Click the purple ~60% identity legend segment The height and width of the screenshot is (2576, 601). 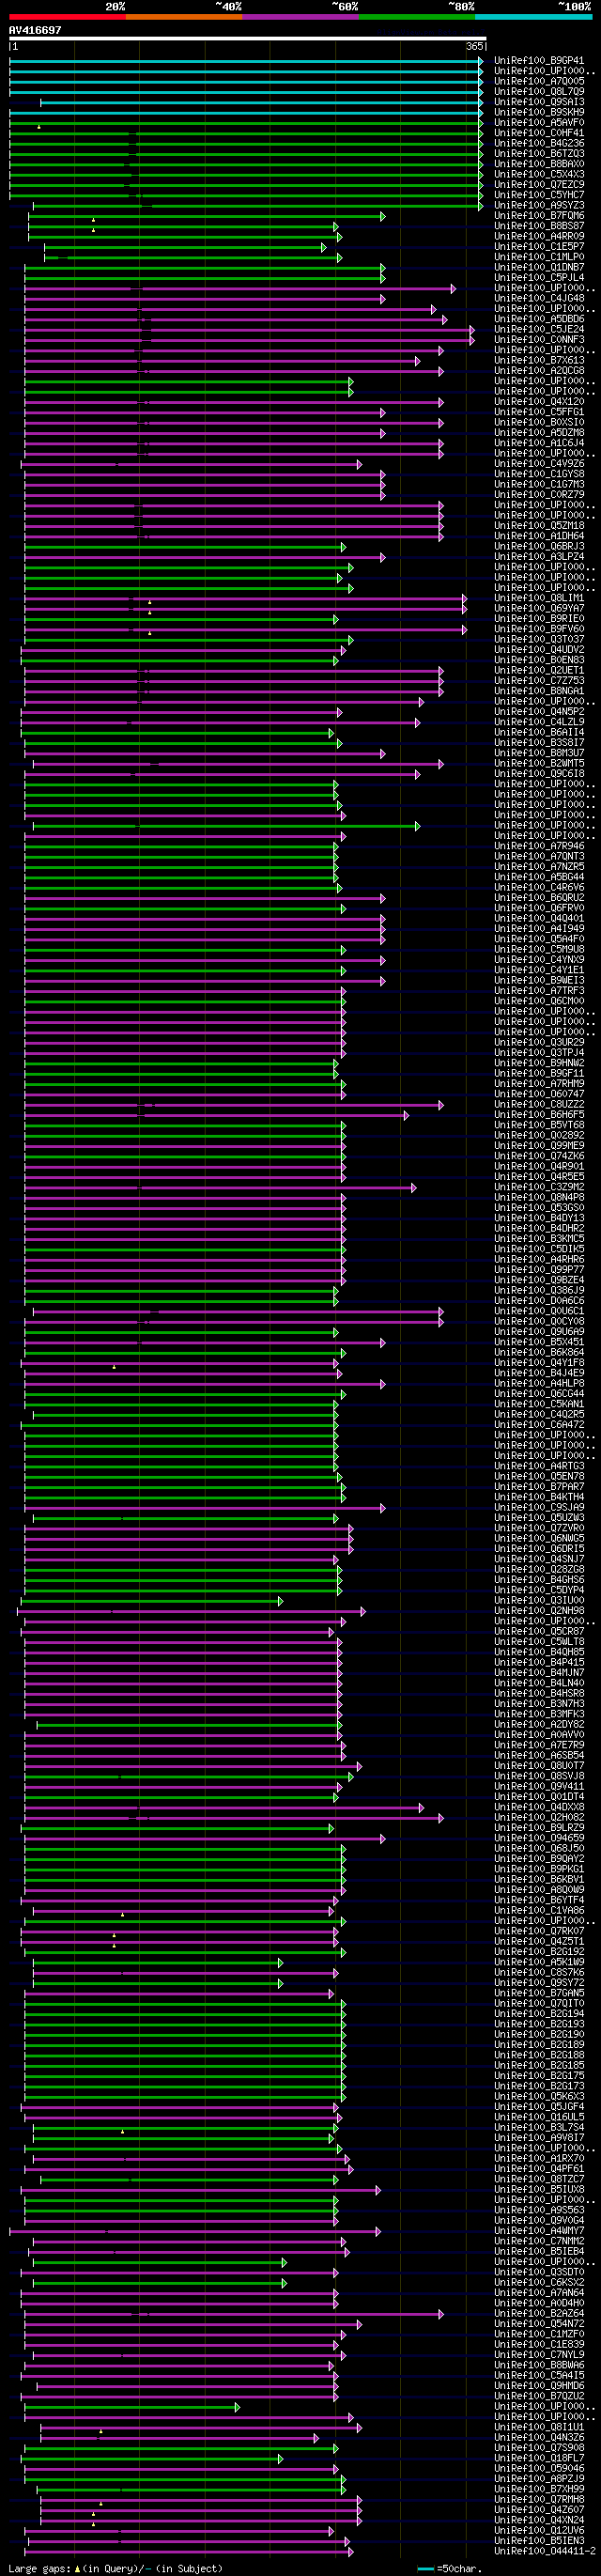300,16
